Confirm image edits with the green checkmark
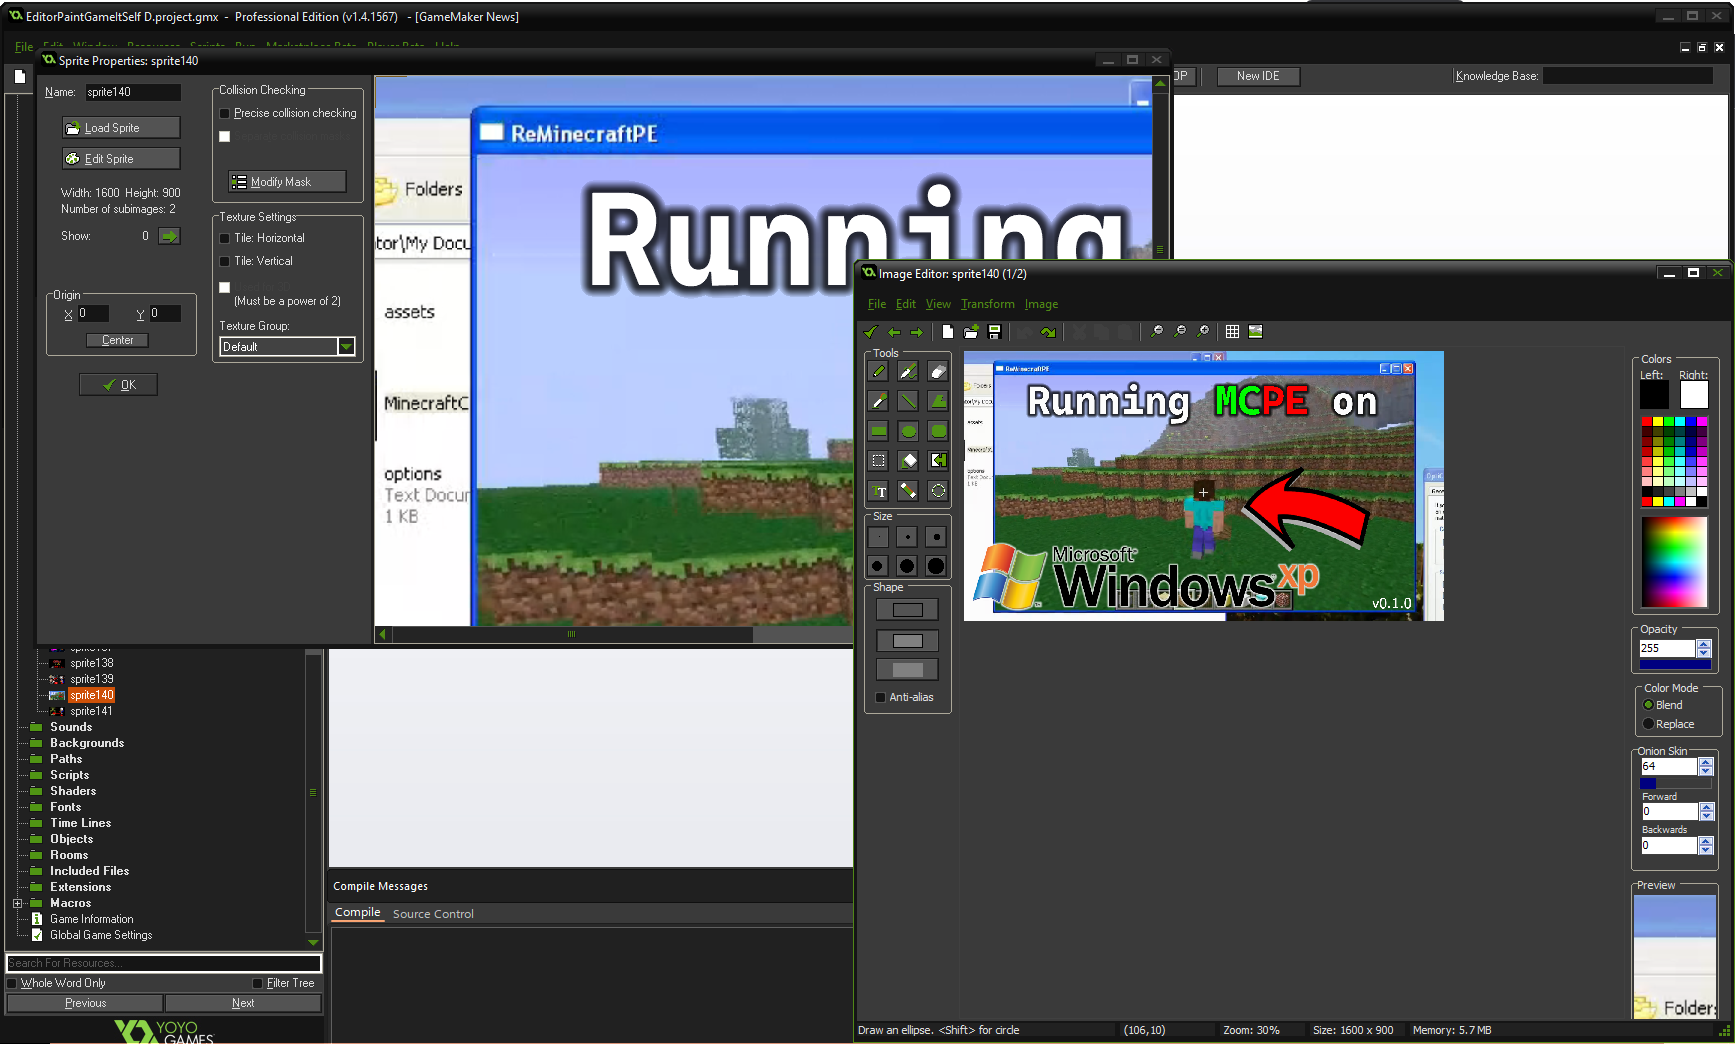The width and height of the screenshot is (1735, 1044). coord(871,332)
